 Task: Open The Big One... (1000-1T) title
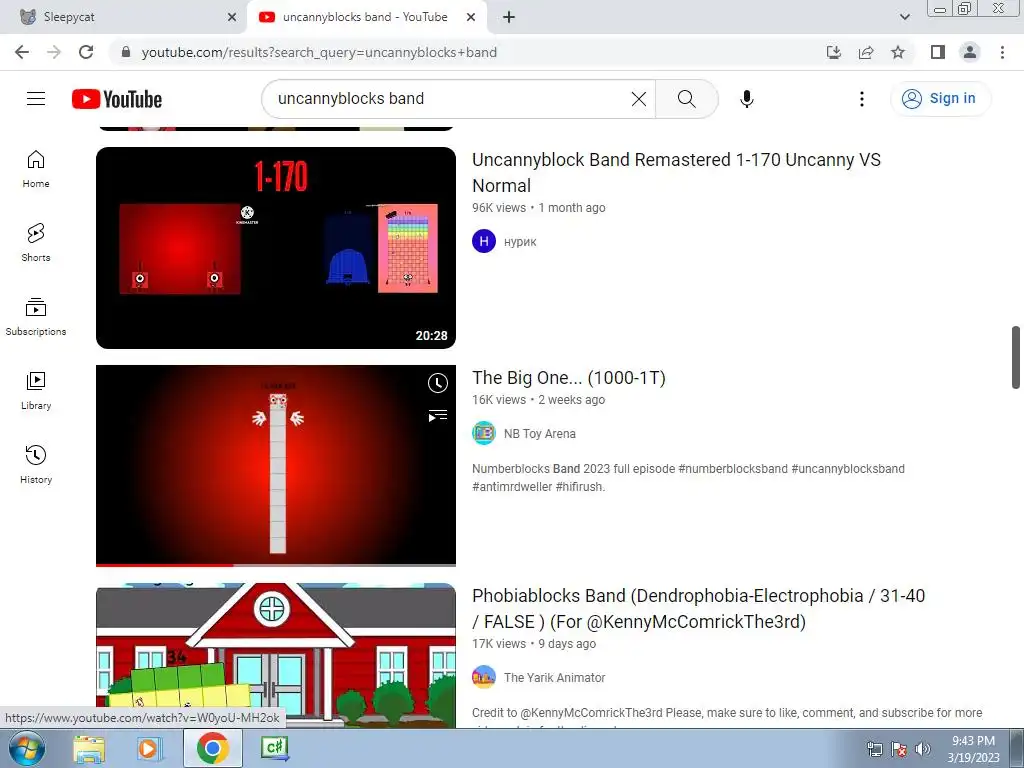tap(569, 377)
